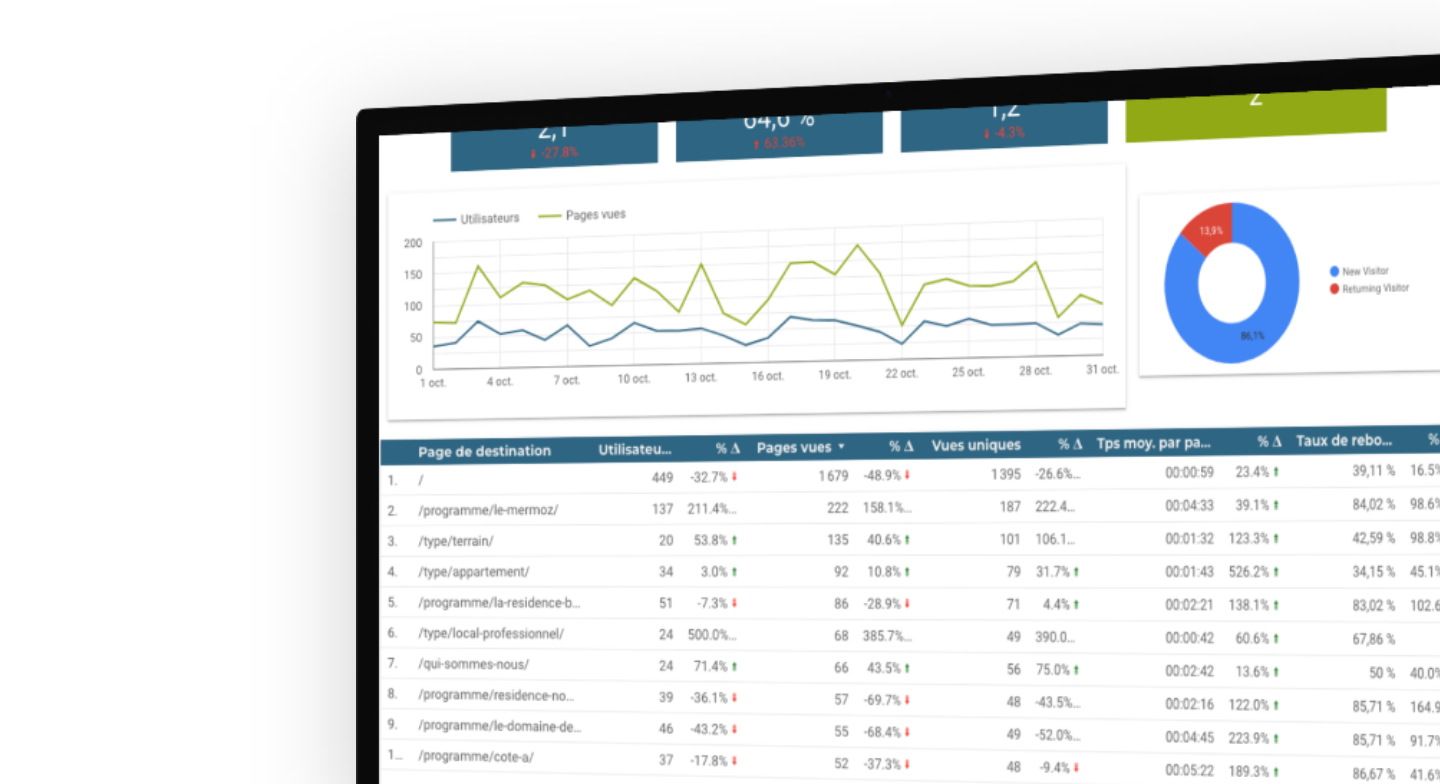Click the red down arrow beside -7.3%
1440x784 pixels.
click(735, 604)
